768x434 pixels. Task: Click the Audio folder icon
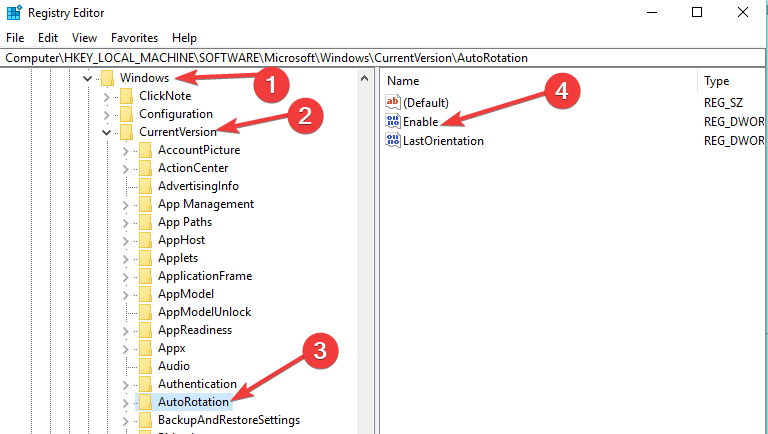point(145,366)
